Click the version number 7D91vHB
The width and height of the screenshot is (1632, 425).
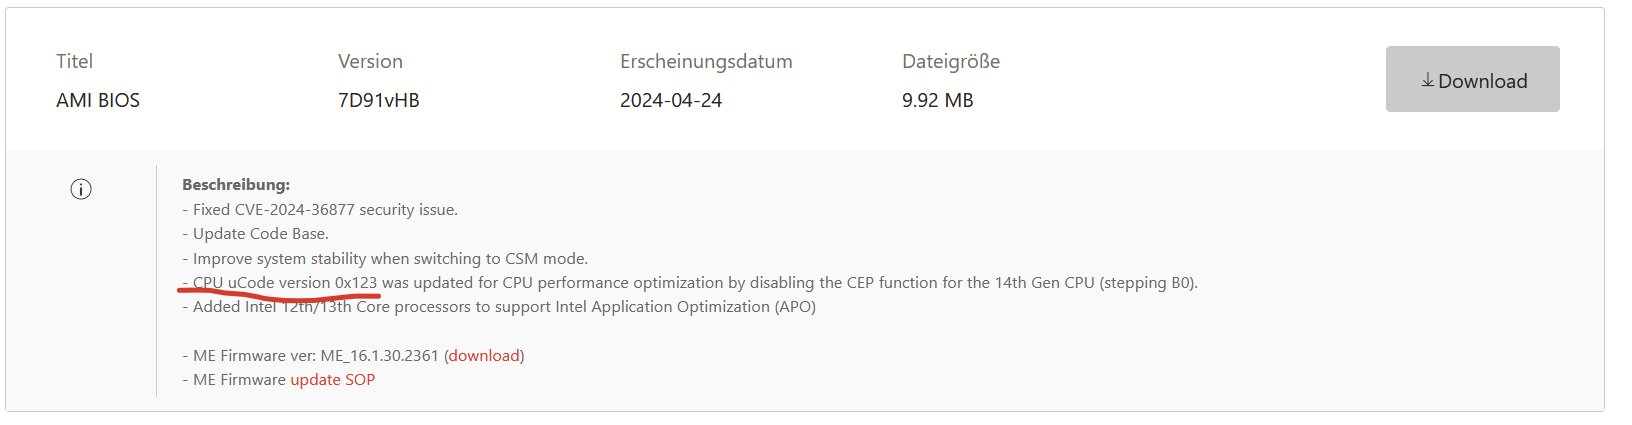tap(378, 100)
